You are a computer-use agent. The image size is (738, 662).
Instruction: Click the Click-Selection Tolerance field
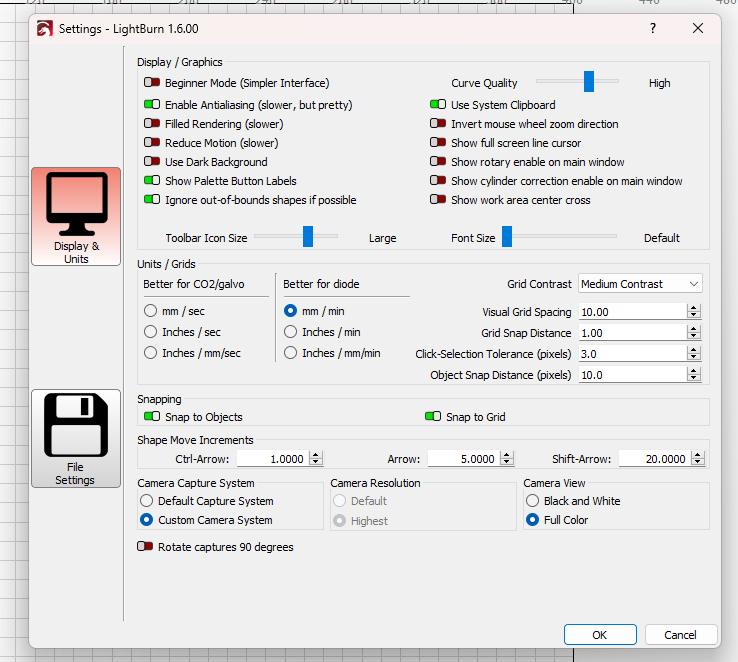[x=632, y=354]
